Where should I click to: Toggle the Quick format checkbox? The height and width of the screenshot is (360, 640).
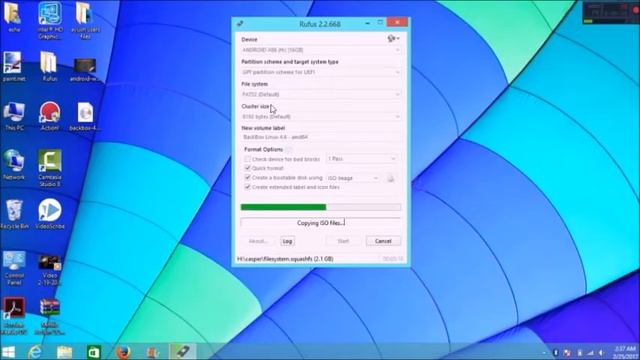(247, 168)
